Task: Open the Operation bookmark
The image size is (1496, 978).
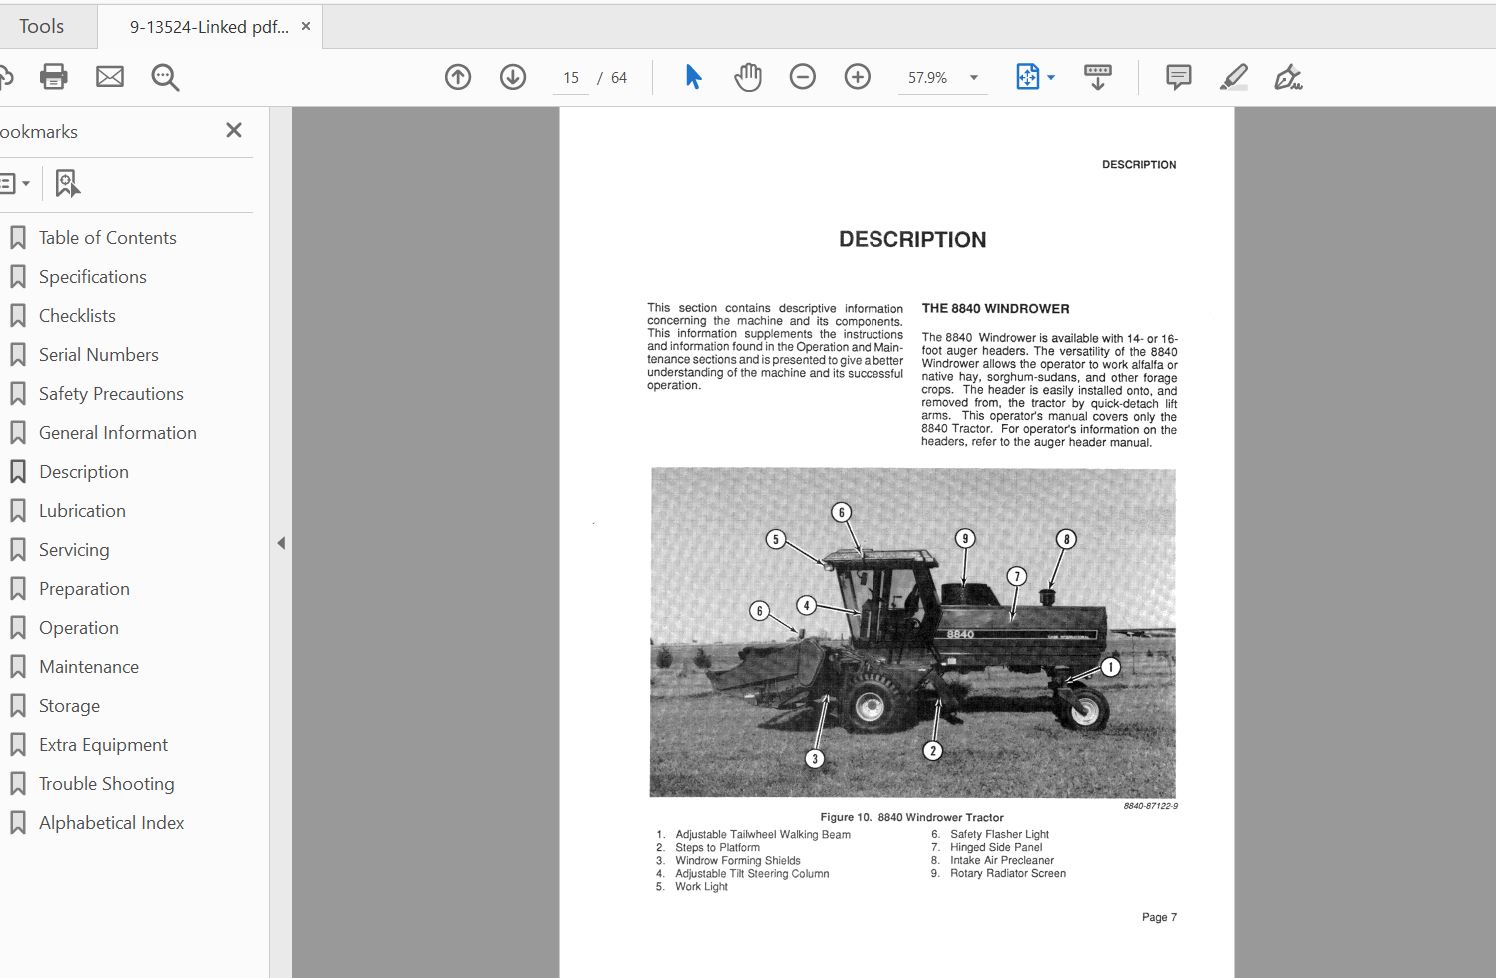Action: 79,628
